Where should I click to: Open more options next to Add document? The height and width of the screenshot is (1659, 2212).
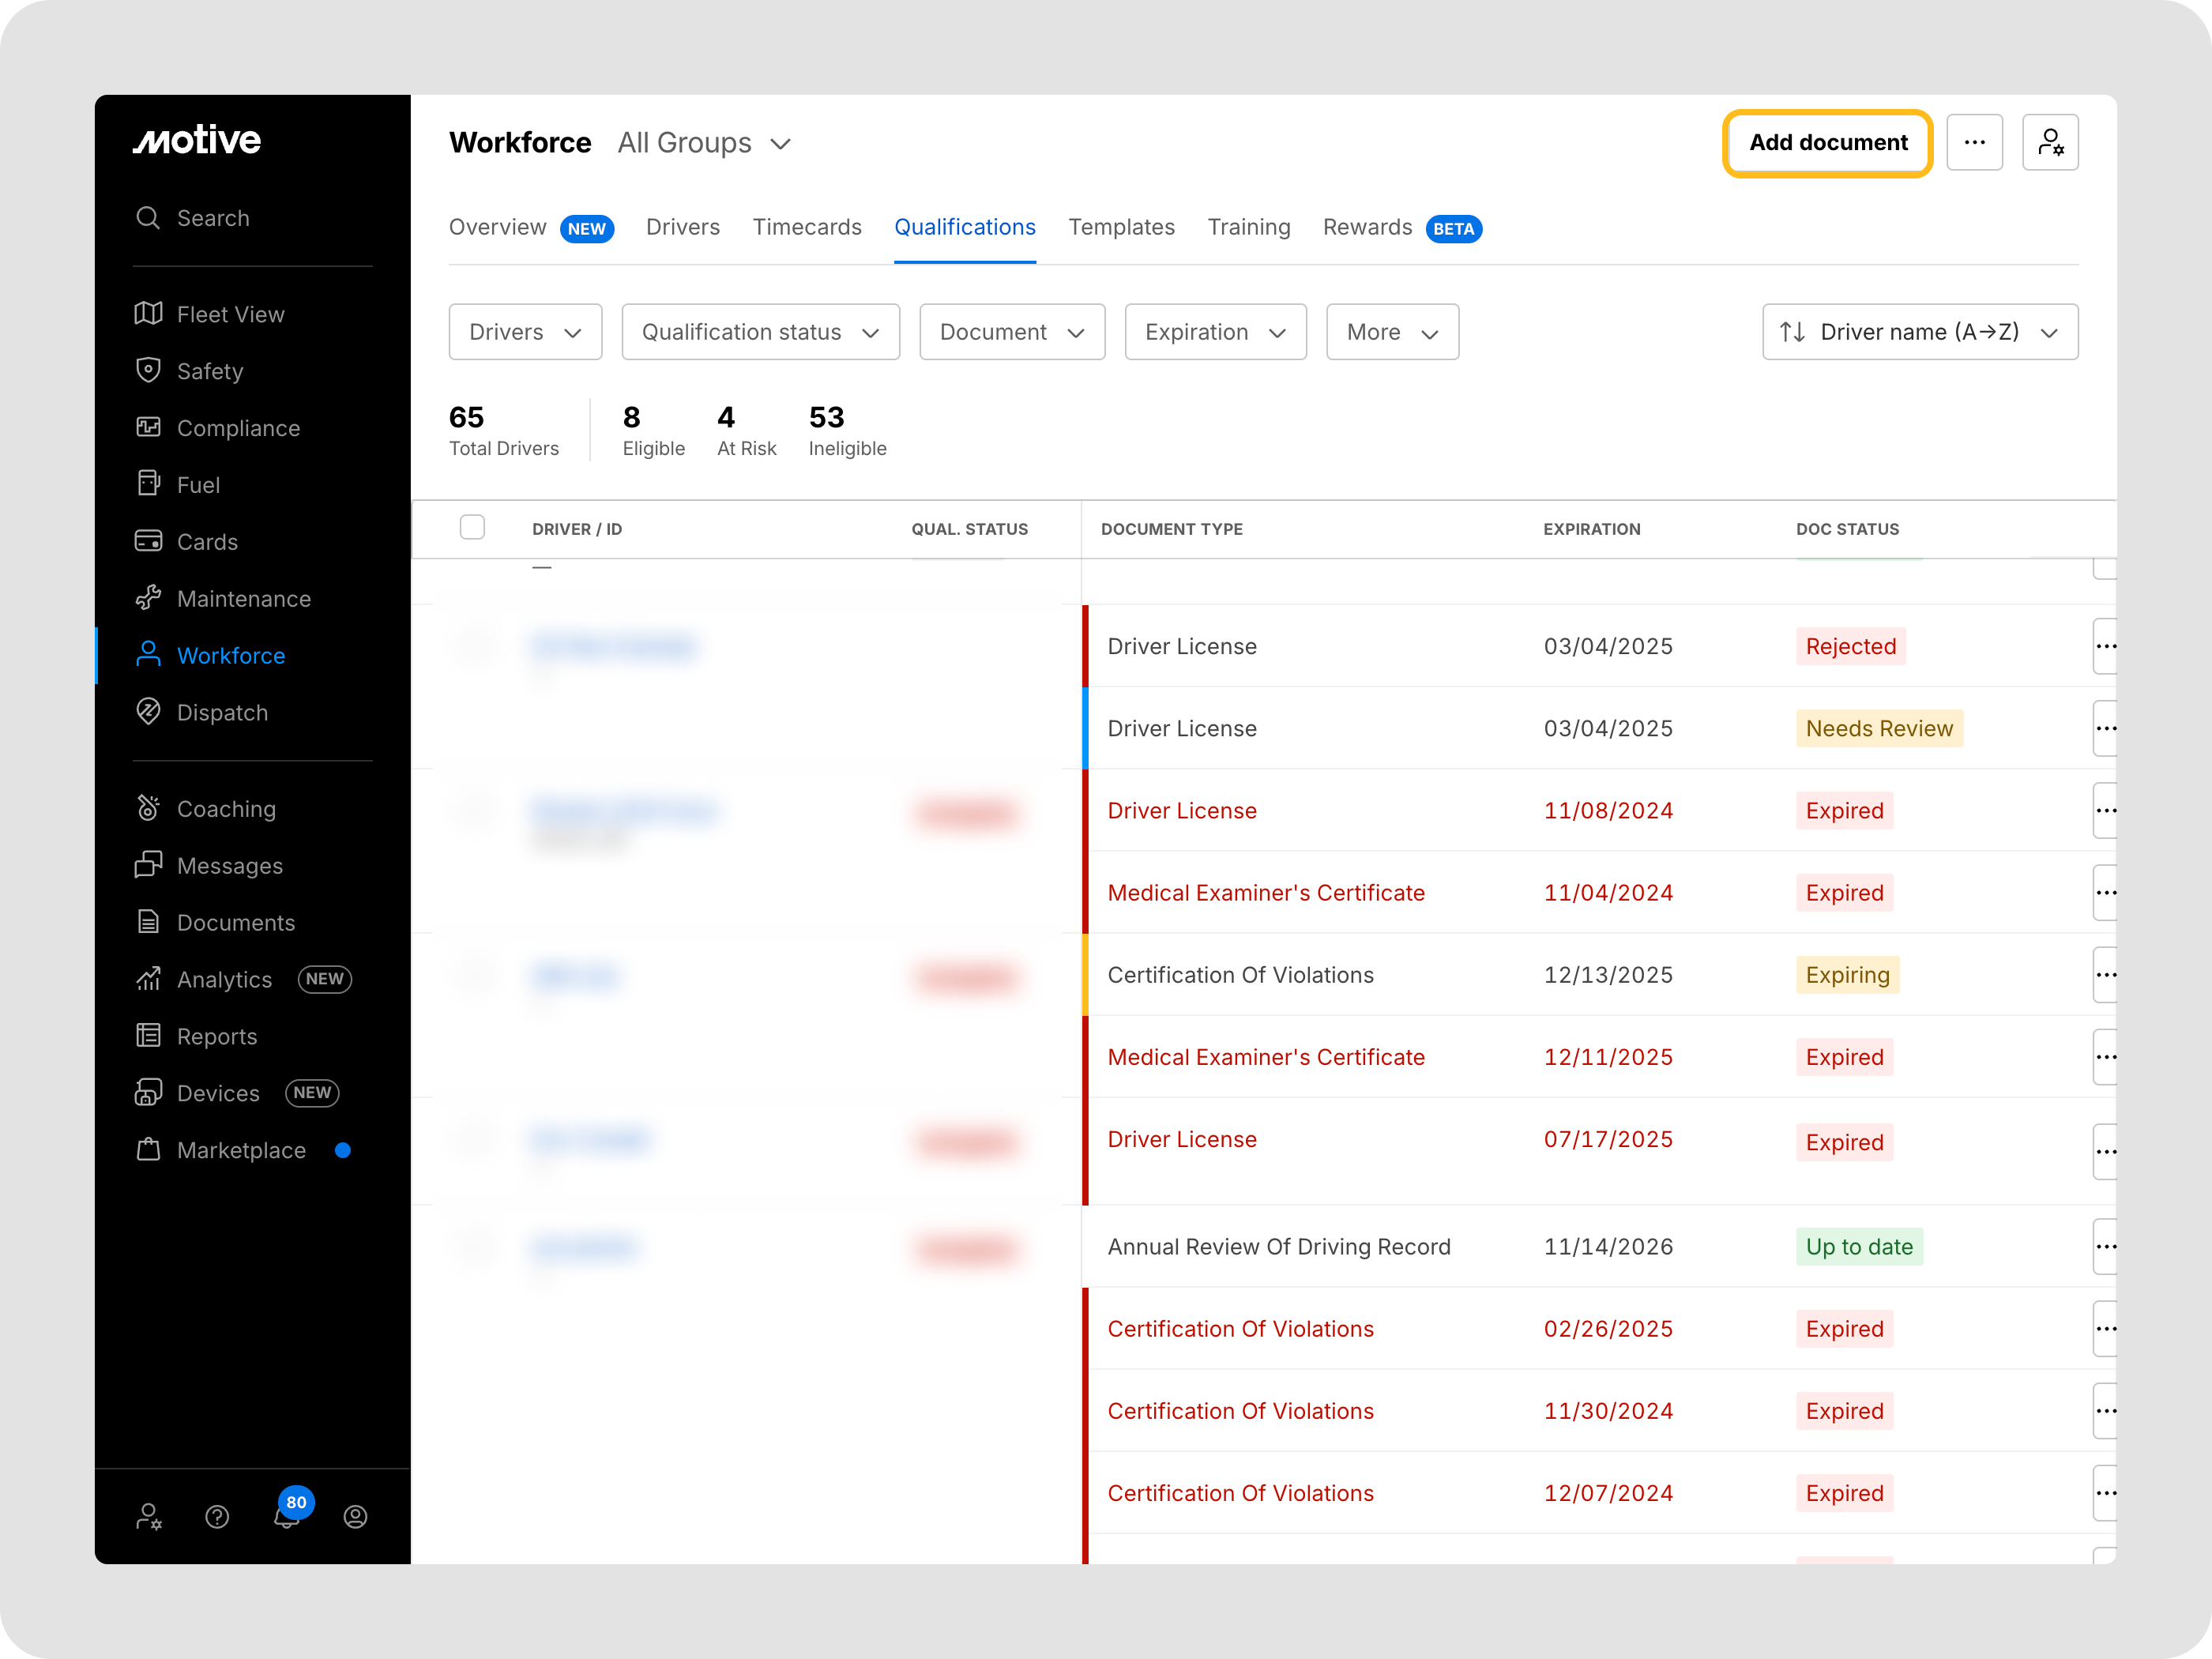tap(1974, 143)
